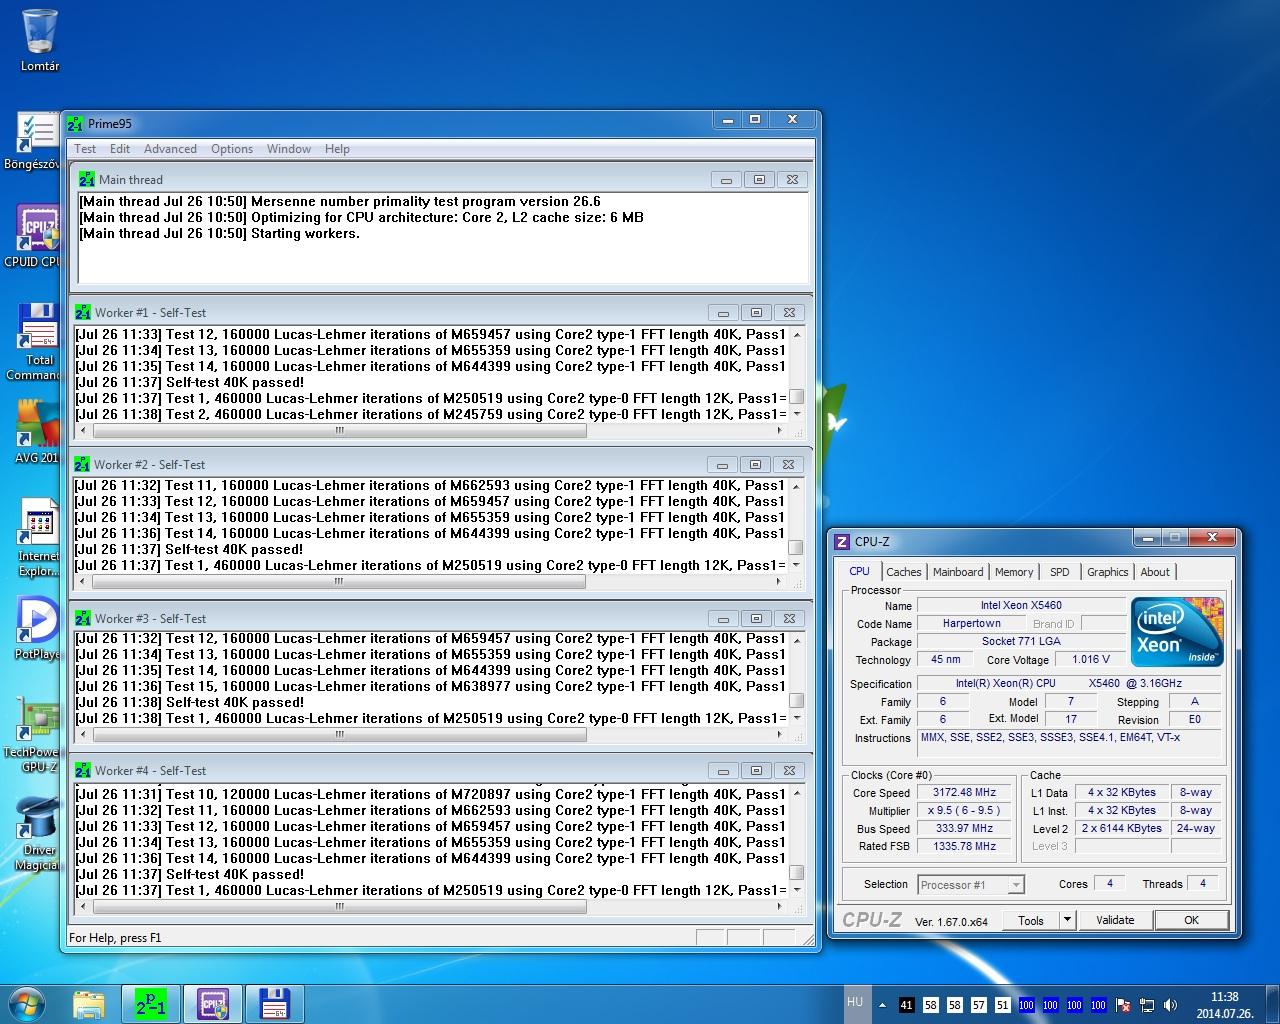Viewport: 1280px width, 1024px height.
Task: Click the Prime95 title bar icon
Action: tap(75, 124)
